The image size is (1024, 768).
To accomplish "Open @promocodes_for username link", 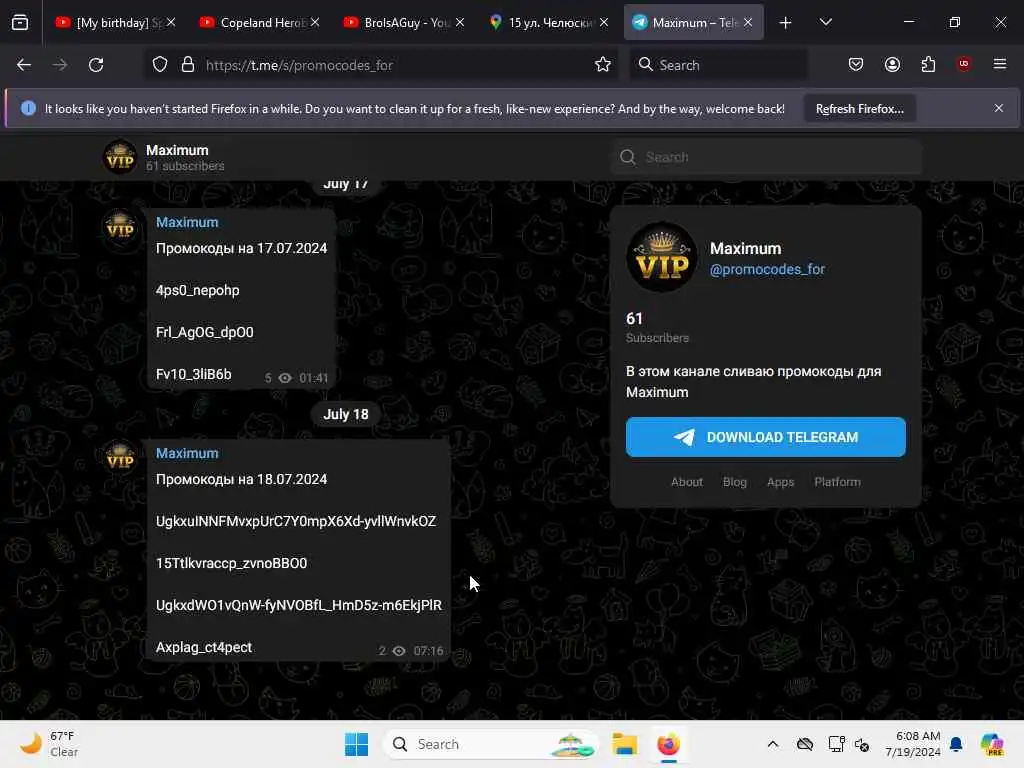I will click(767, 269).
